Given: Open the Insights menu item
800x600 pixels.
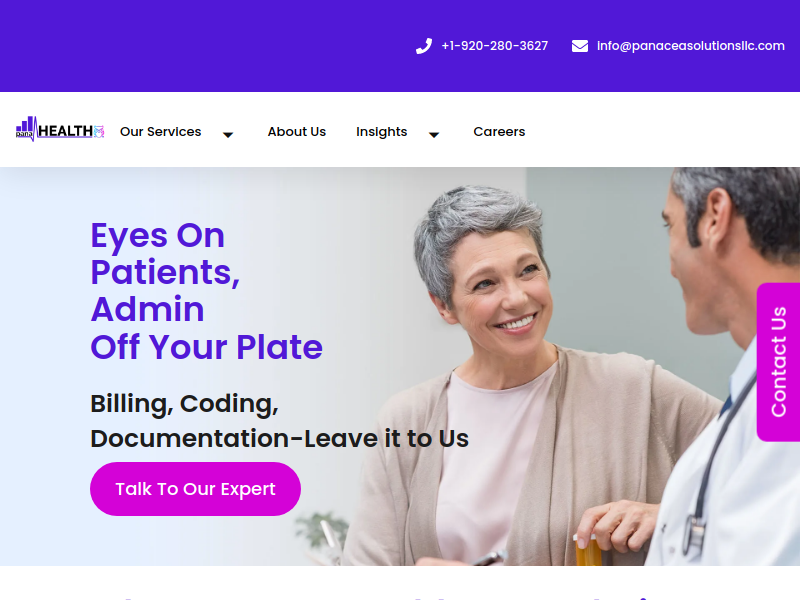Looking at the screenshot, I should (381, 132).
